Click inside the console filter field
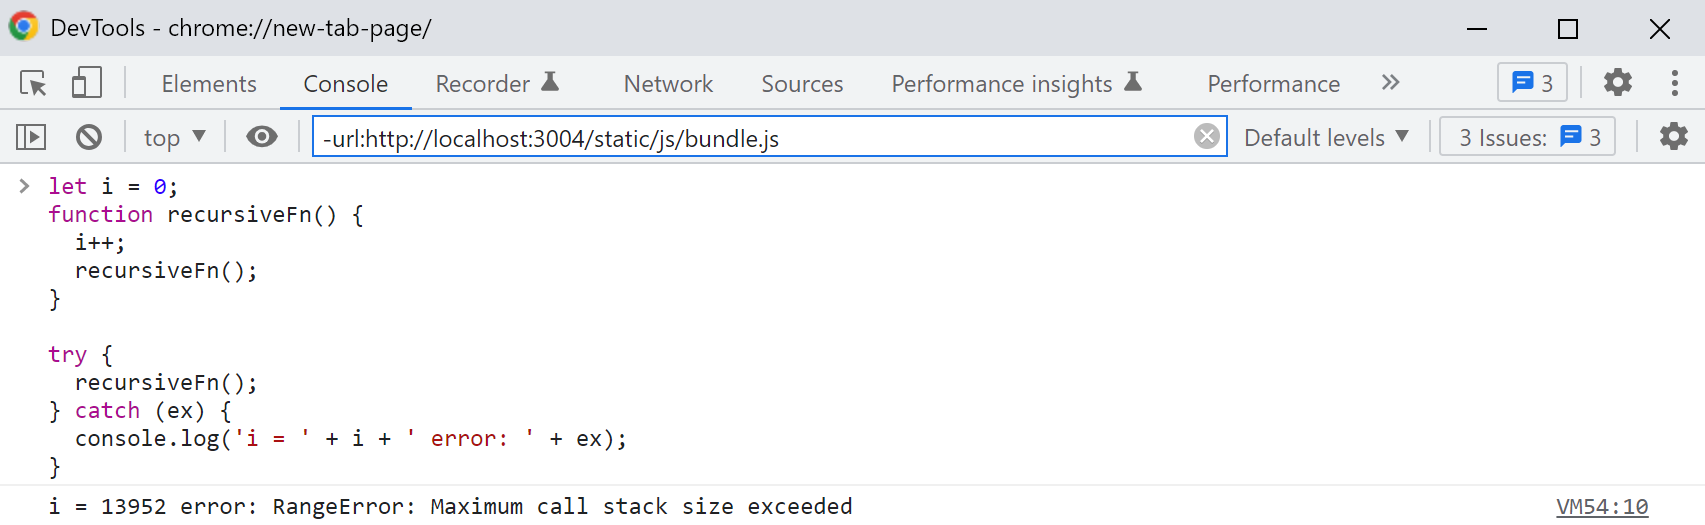Screen dimensions: 1705x525 (x=750, y=138)
